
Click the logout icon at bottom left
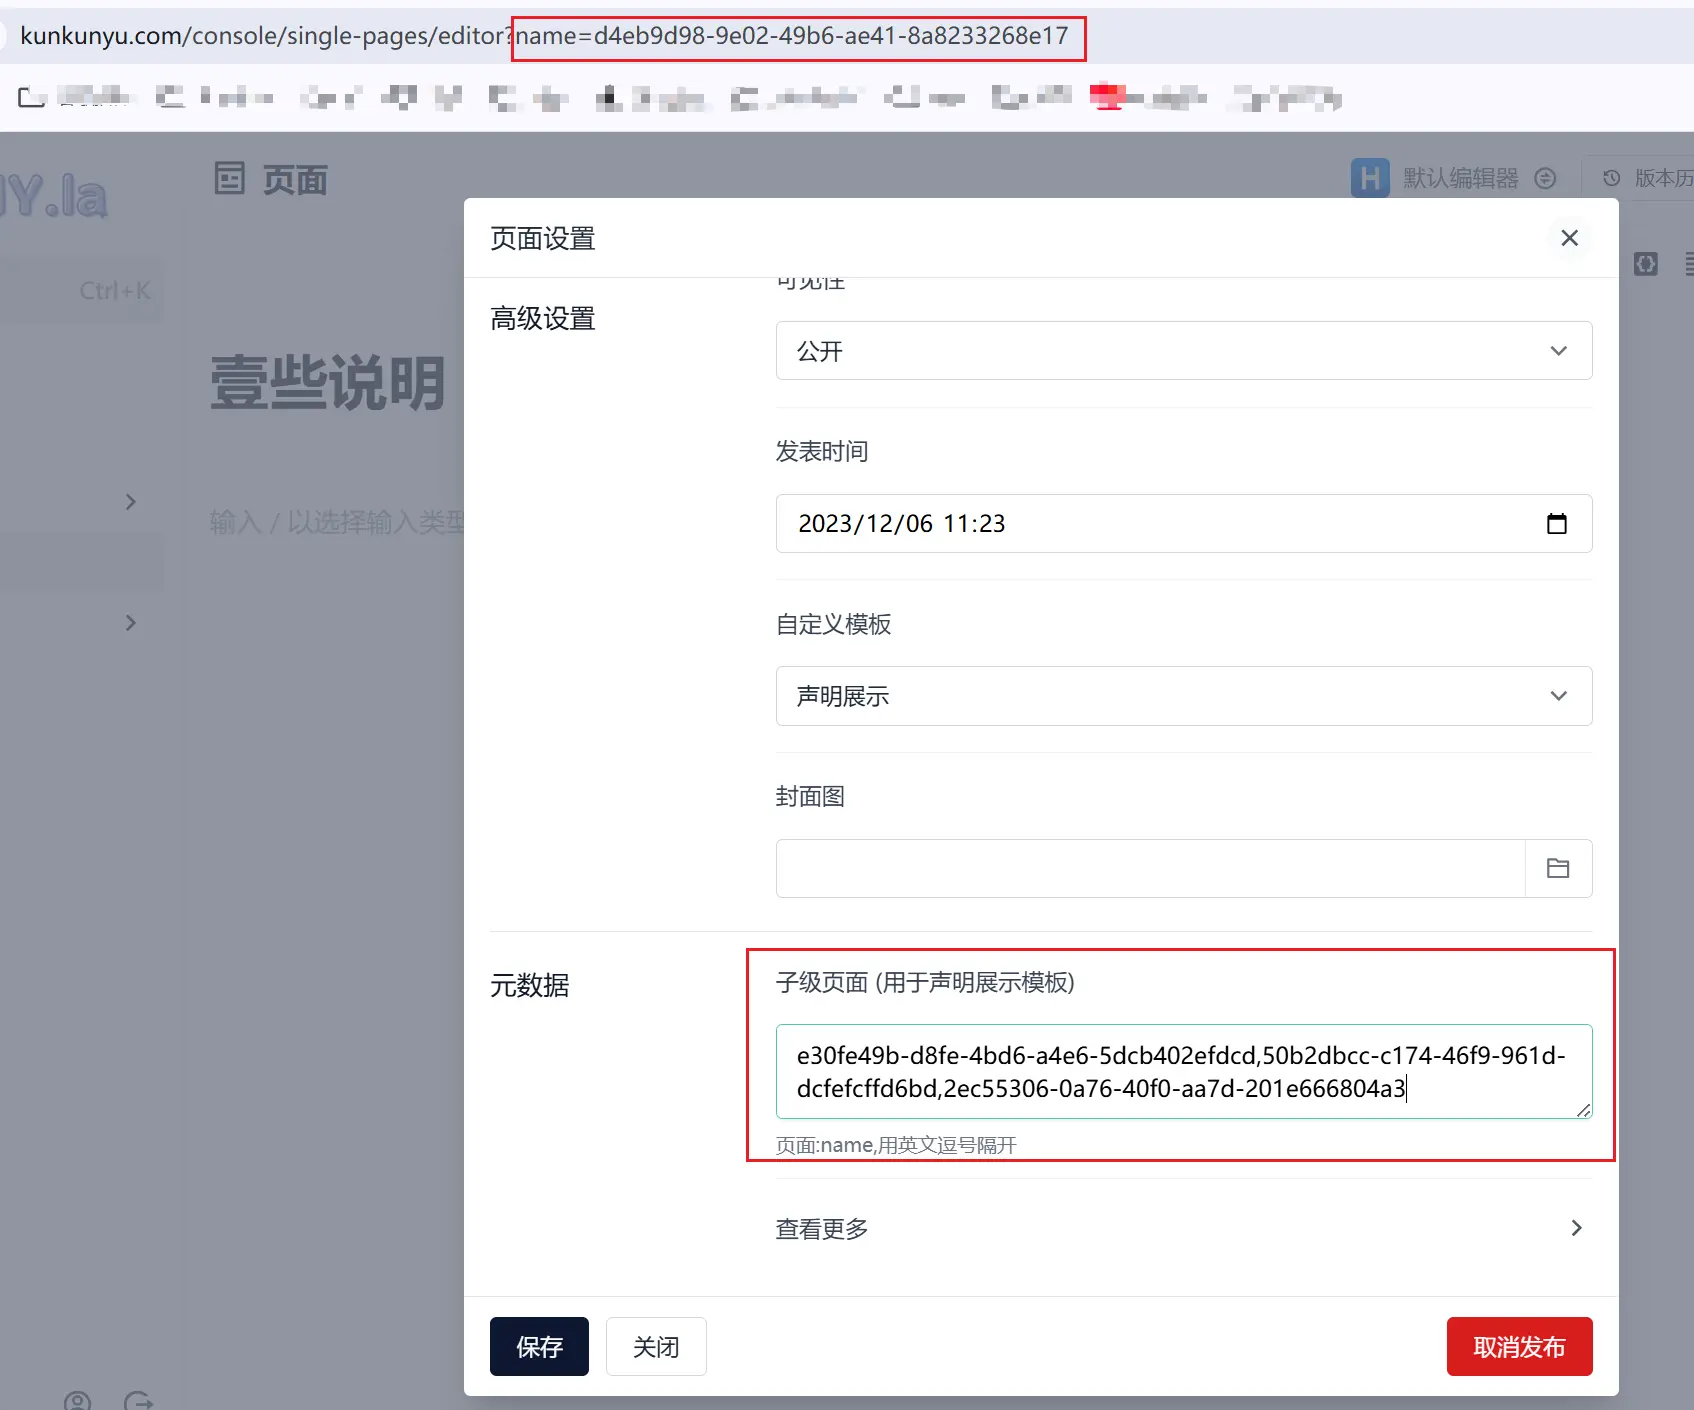pyautogui.click(x=138, y=1401)
